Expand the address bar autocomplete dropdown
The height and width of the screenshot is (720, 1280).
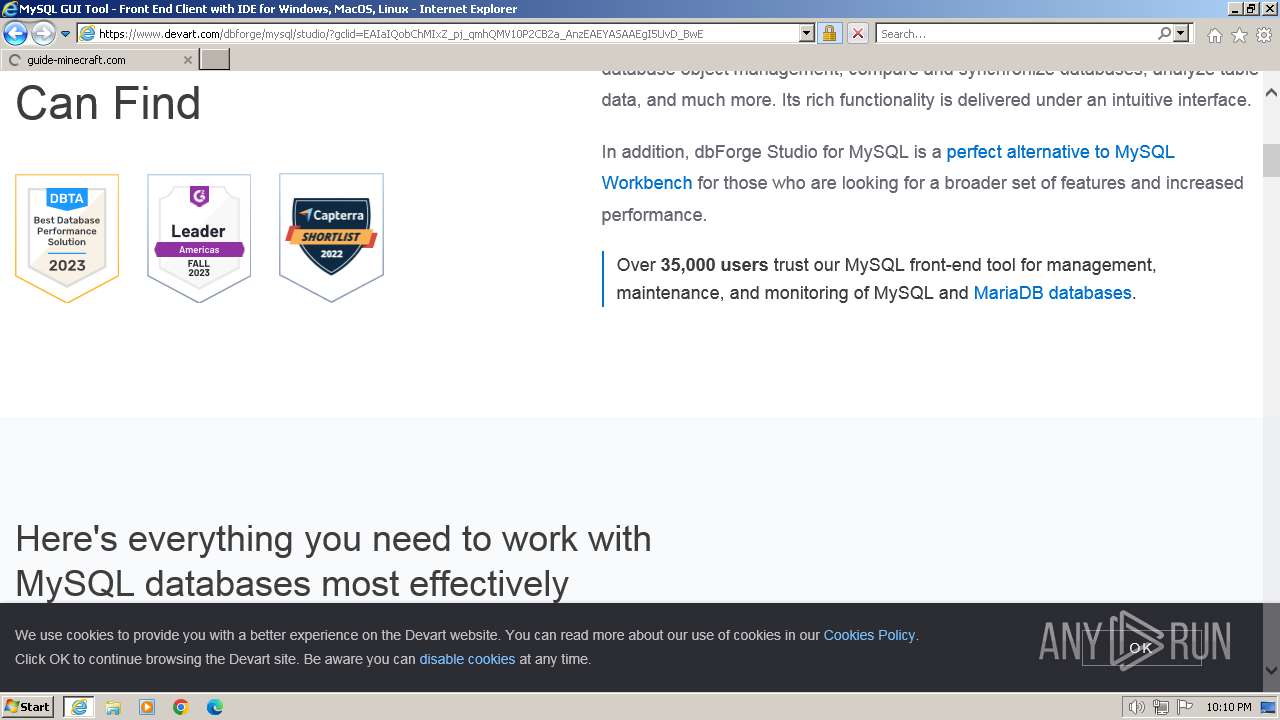point(807,34)
